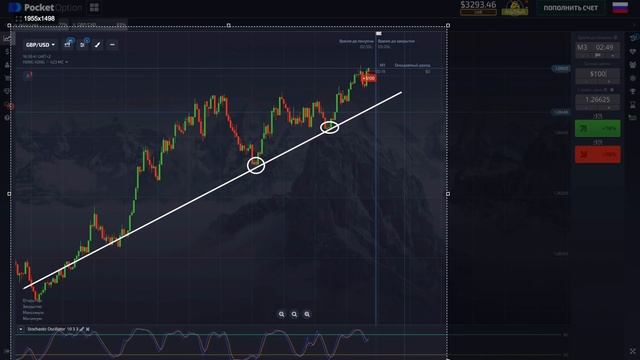Open the four-squares layout grid icon

(94, 7)
